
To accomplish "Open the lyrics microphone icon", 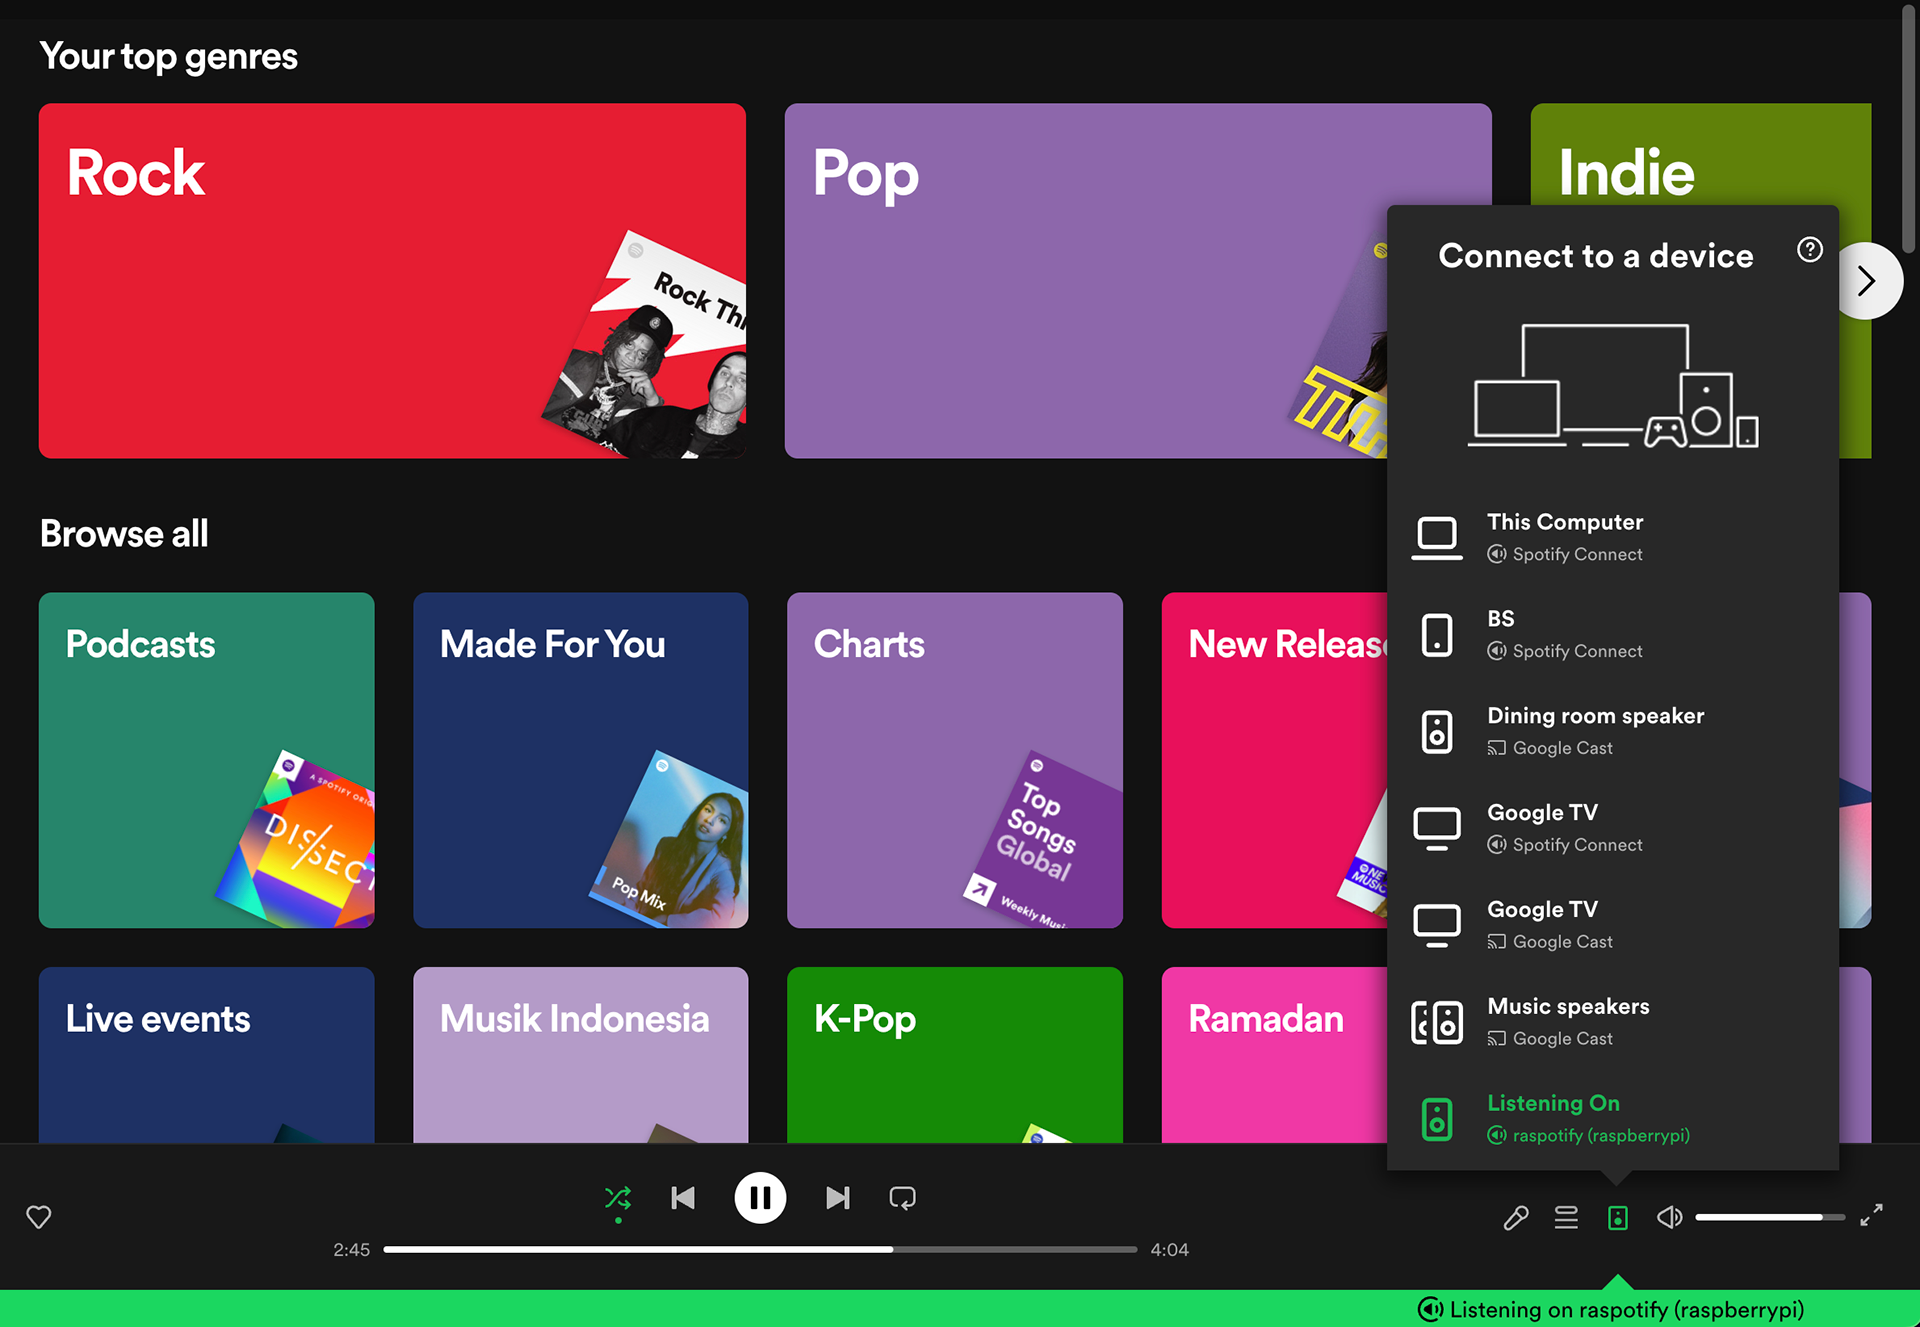I will coord(1516,1217).
